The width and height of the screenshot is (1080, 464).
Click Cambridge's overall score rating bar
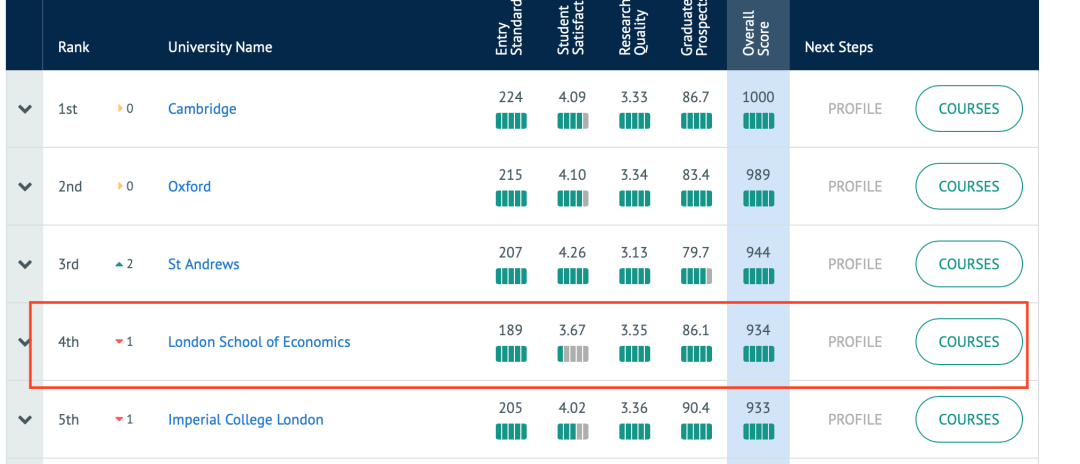coord(758,121)
